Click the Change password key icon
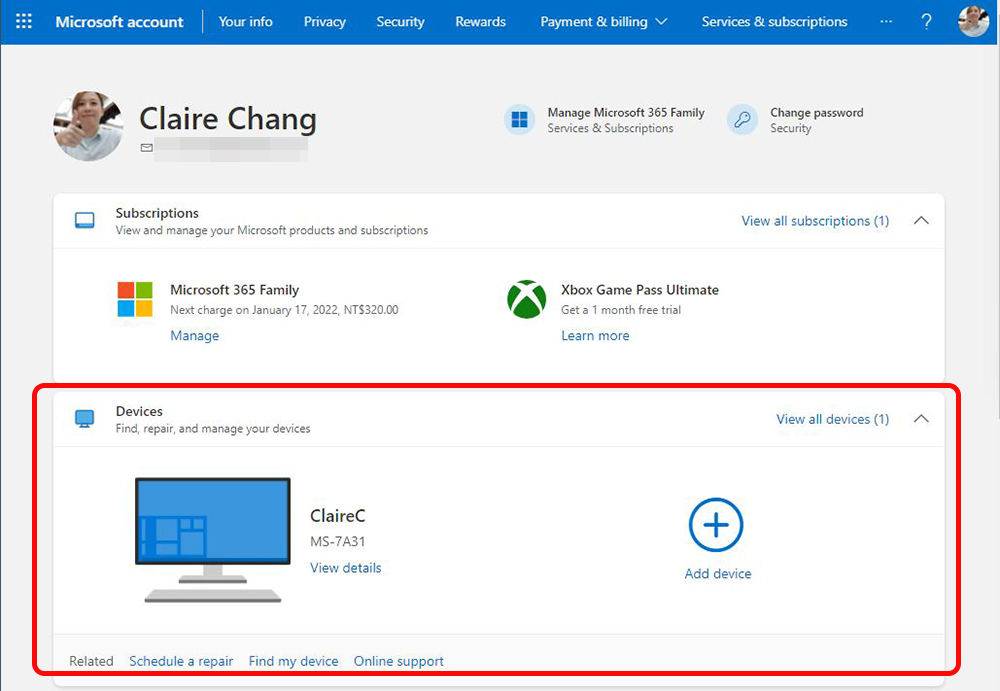The width and height of the screenshot is (1000, 691). tap(742, 120)
